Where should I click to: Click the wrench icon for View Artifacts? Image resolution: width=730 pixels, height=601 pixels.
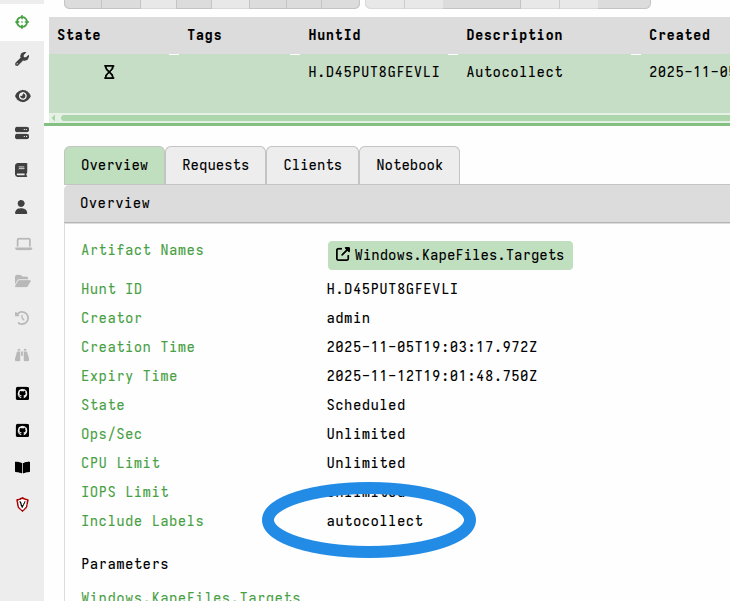22,59
